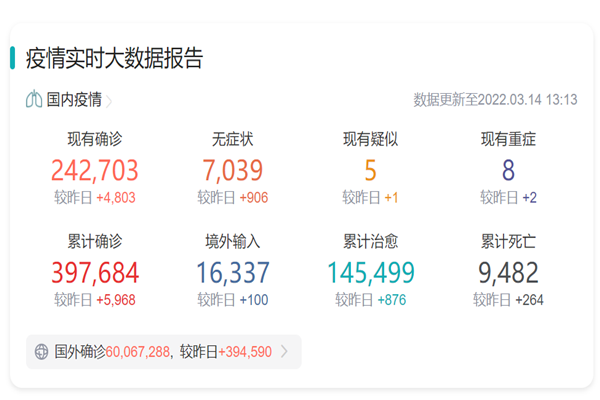Click the 境外输入 value 16,337
This screenshot has width=600, height=400.
click(232, 272)
